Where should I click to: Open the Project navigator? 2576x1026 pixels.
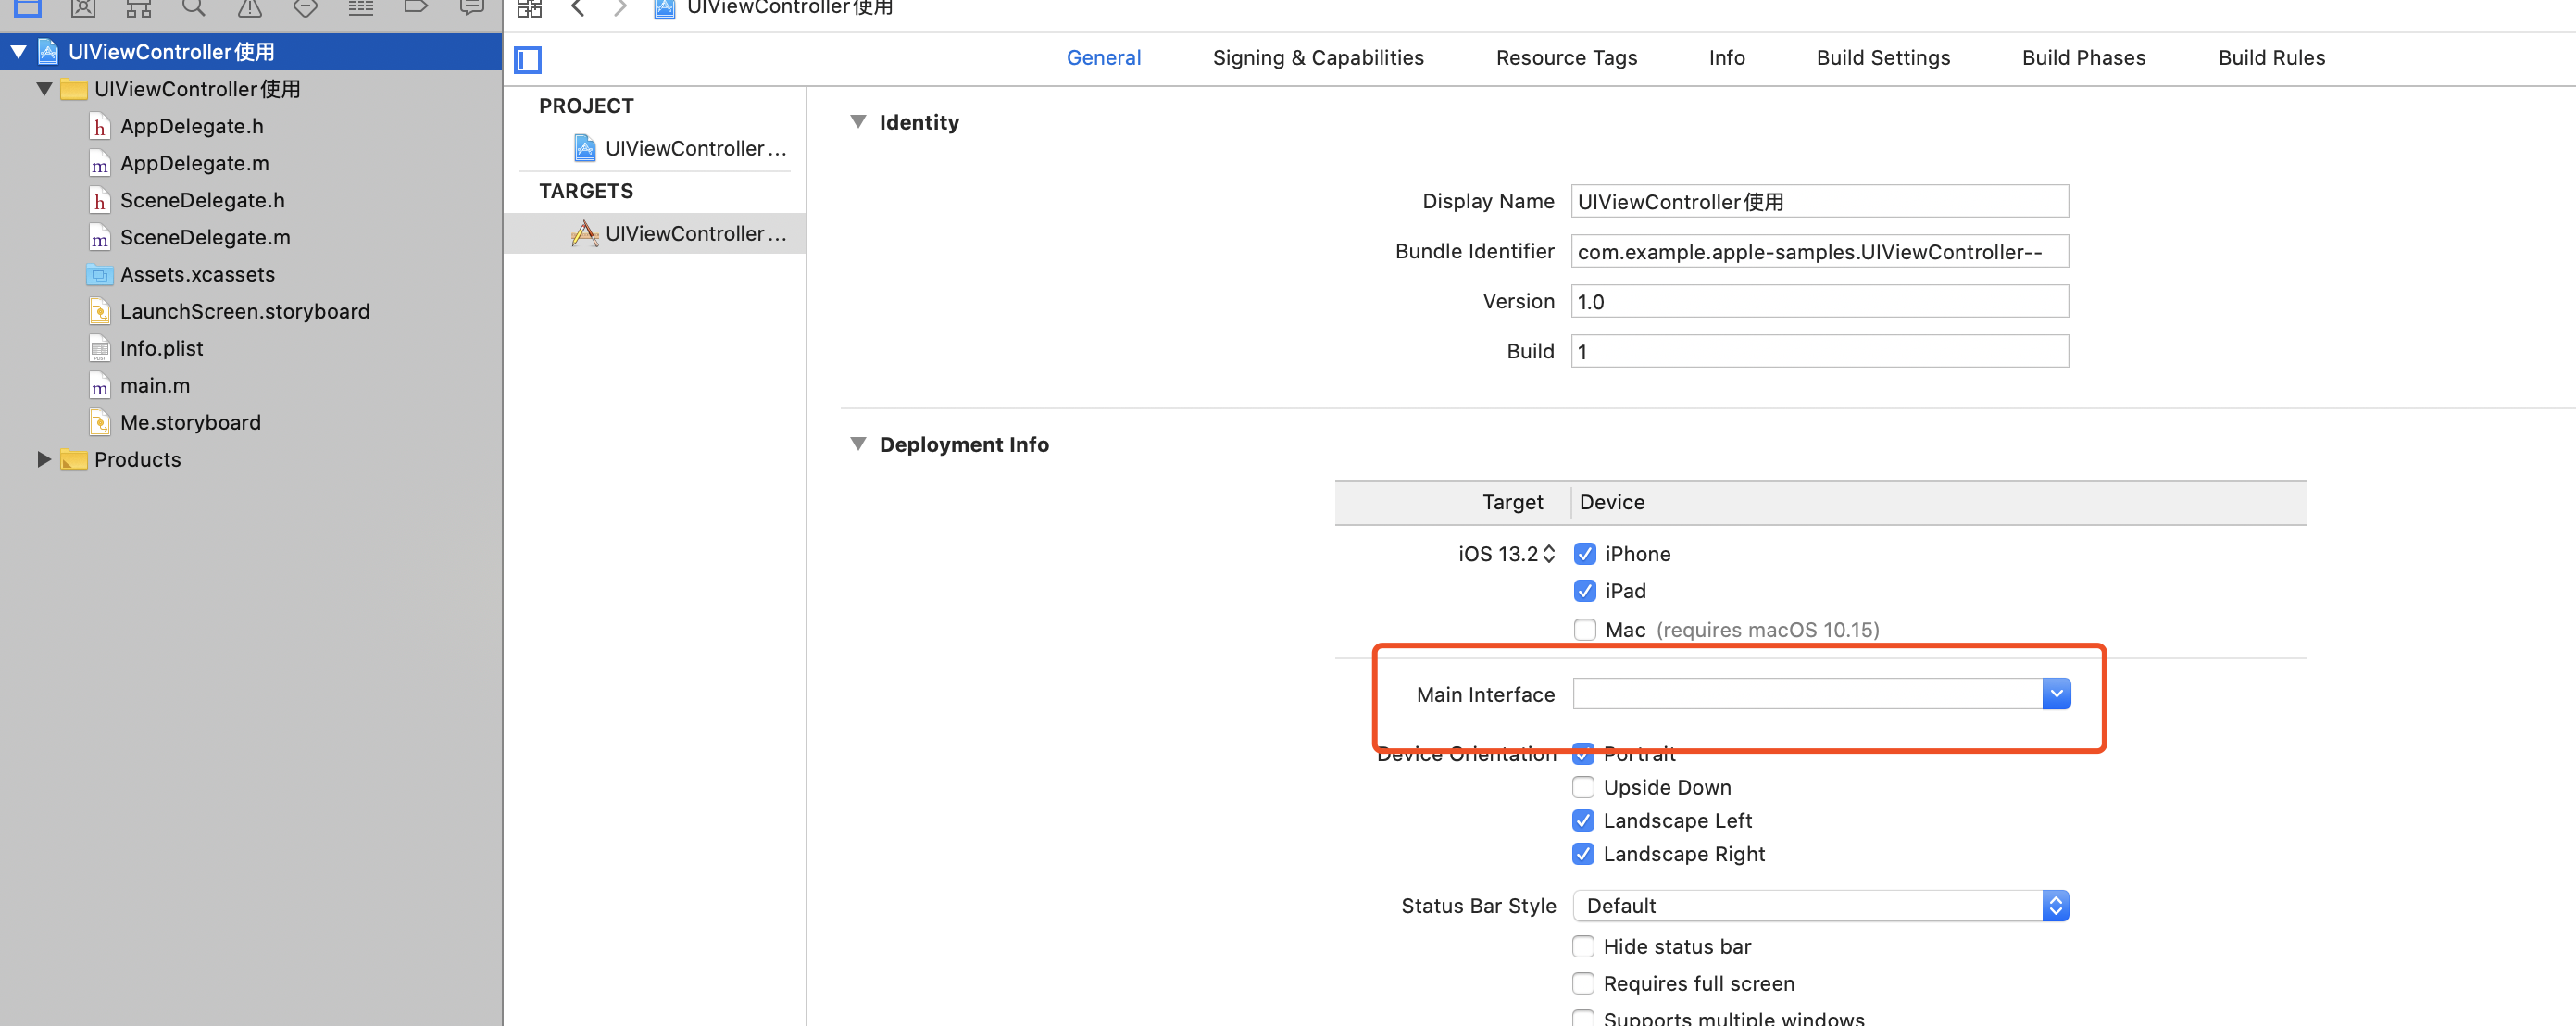click(x=27, y=8)
